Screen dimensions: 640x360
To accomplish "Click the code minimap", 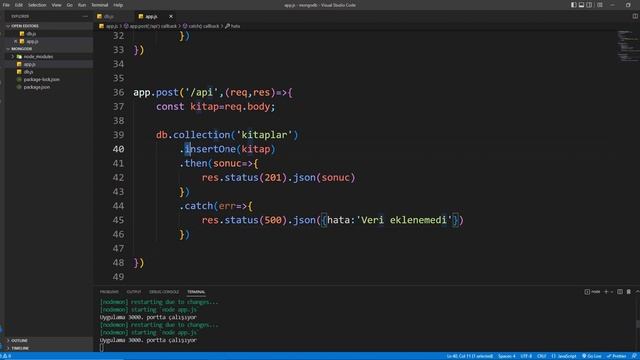I will [627, 46].
